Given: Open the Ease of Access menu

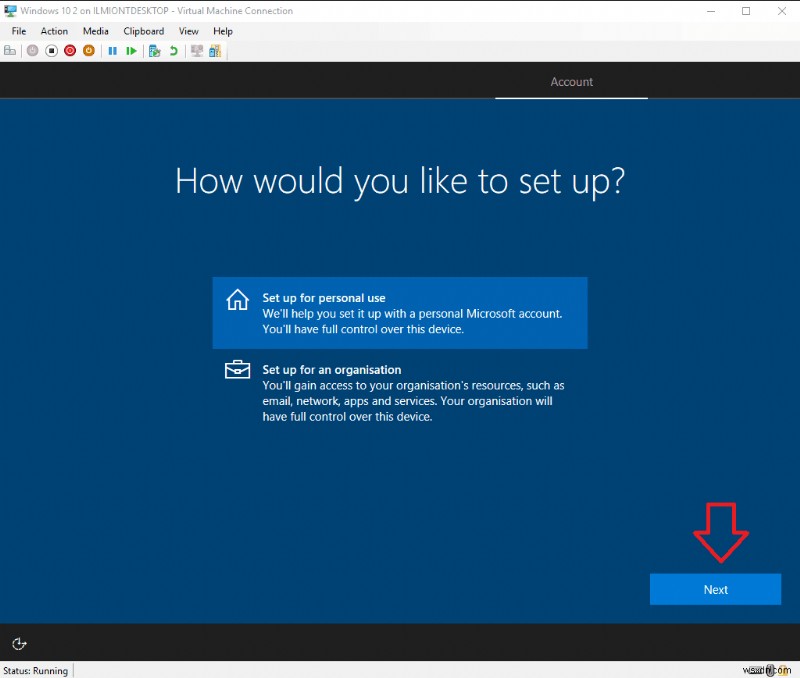Looking at the screenshot, I should coord(19,644).
